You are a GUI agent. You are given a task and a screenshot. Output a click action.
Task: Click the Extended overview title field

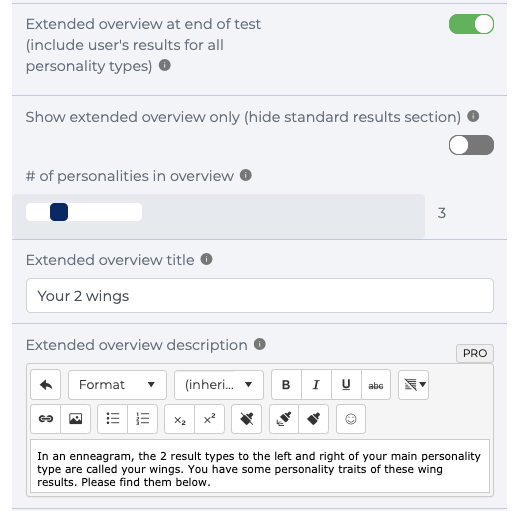click(x=260, y=296)
